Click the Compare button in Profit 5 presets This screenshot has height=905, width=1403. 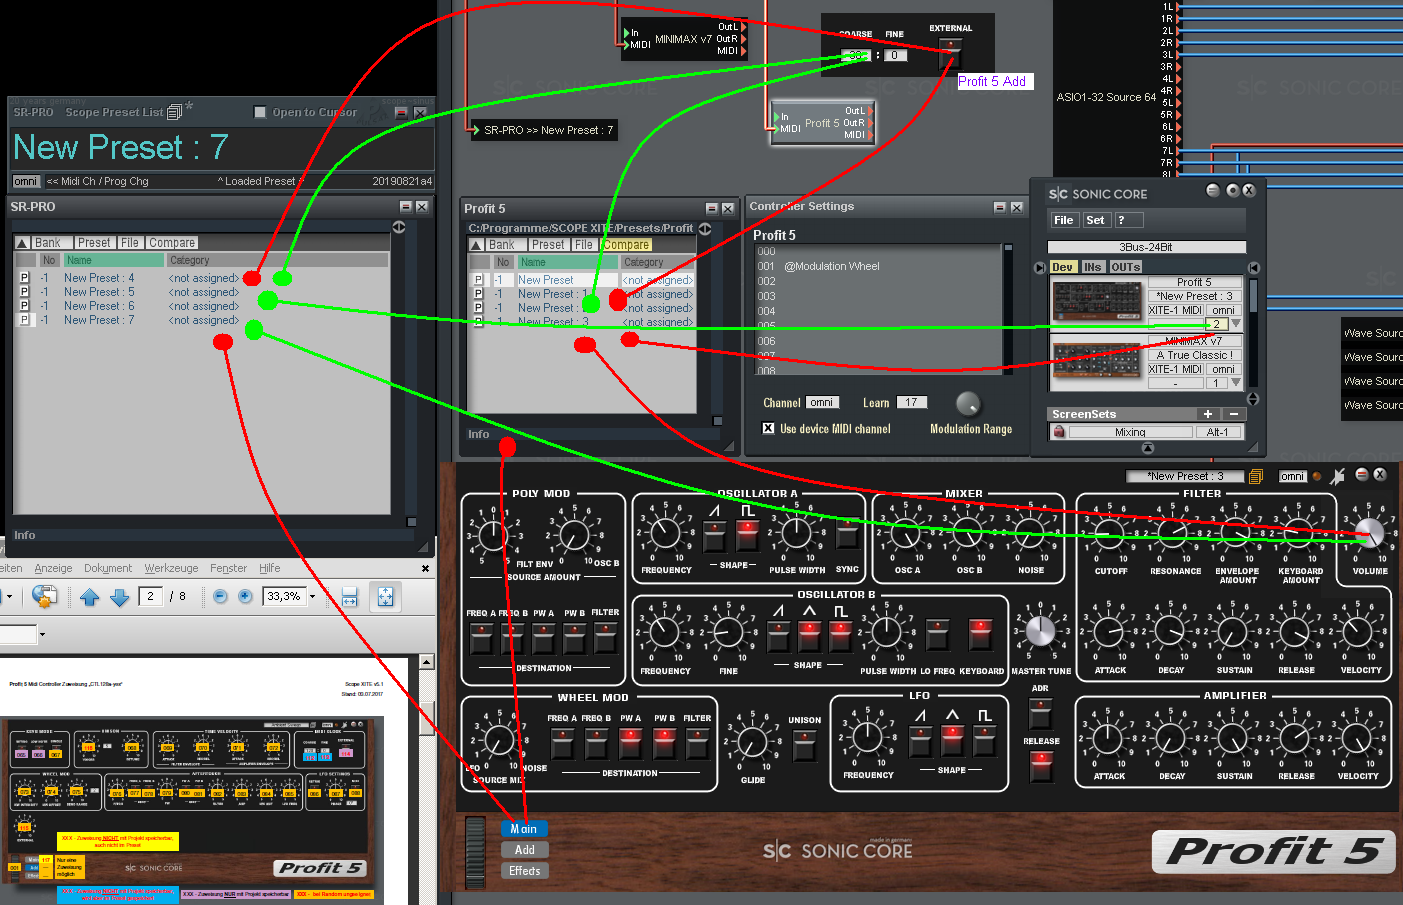[x=626, y=245]
